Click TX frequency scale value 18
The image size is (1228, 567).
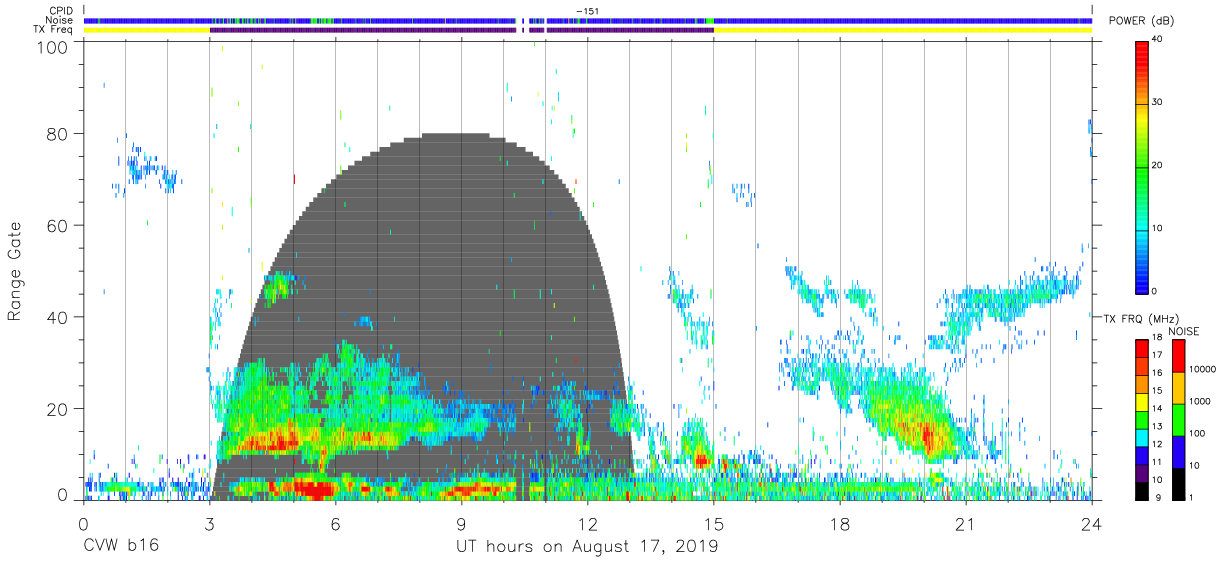click(1159, 340)
